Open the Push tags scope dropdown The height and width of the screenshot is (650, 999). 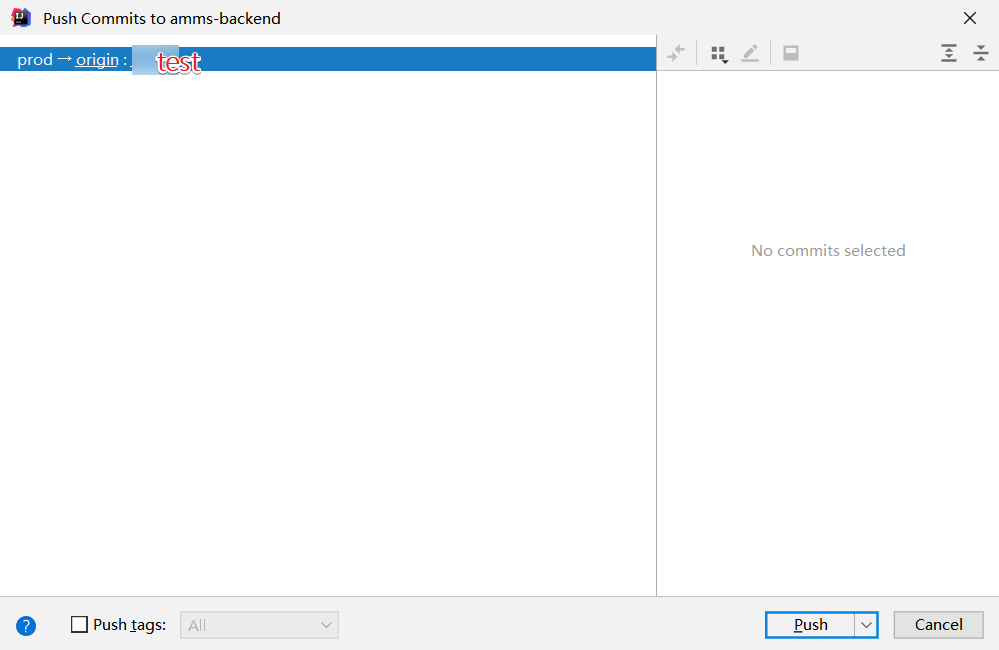(x=325, y=624)
